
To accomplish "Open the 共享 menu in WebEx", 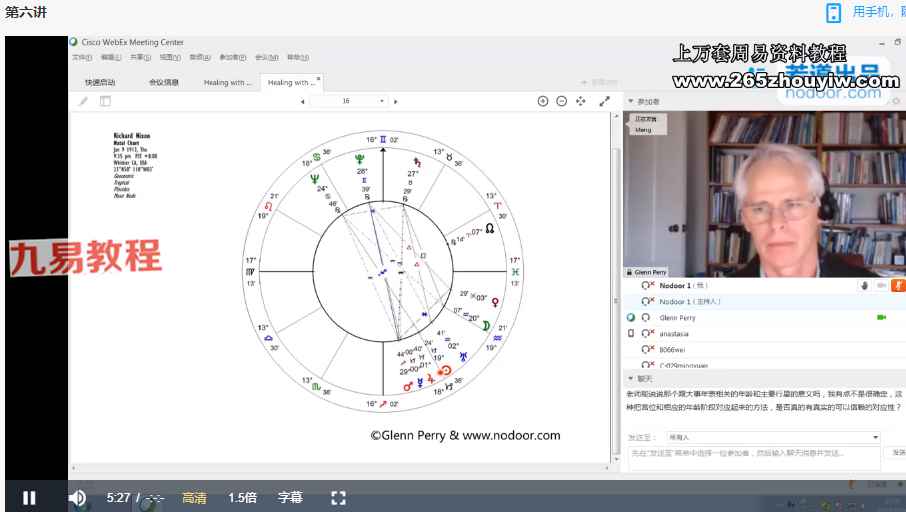I will pyautogui.click(x=140, y=57).
